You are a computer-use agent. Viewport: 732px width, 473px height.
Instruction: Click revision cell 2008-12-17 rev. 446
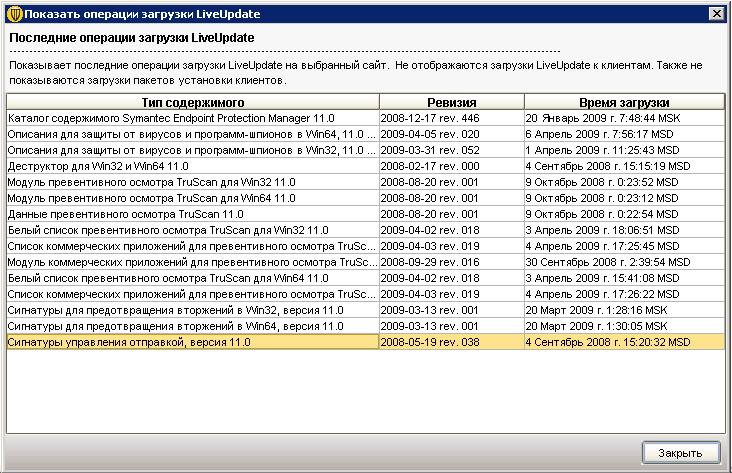452,119
